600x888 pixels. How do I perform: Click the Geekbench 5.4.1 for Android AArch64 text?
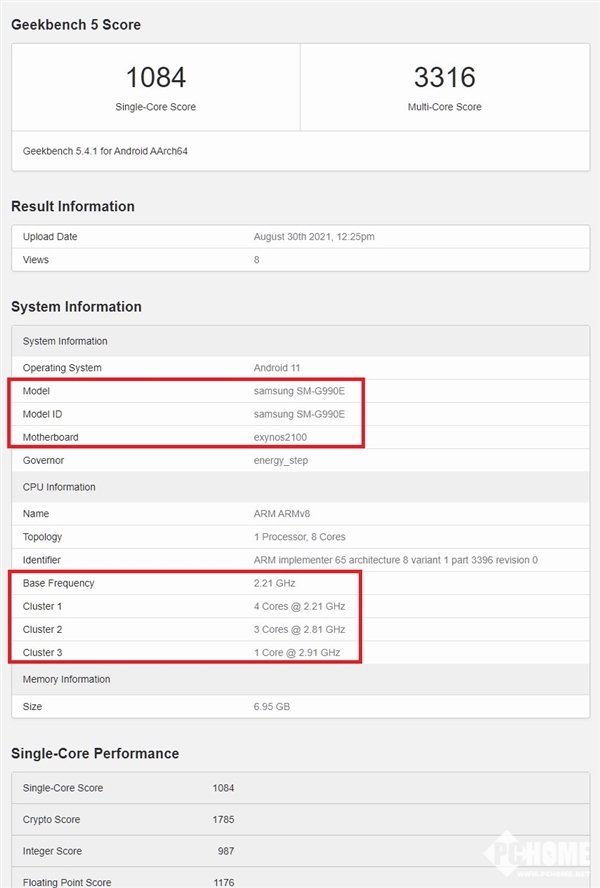(105, 151)
